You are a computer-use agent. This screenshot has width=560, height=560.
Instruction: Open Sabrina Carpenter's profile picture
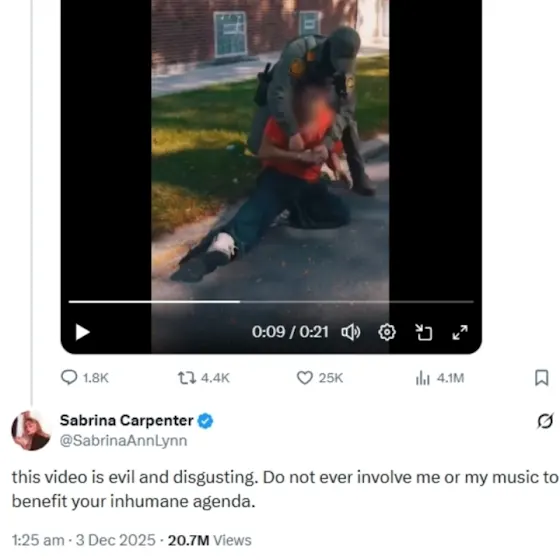coord(31,430)
